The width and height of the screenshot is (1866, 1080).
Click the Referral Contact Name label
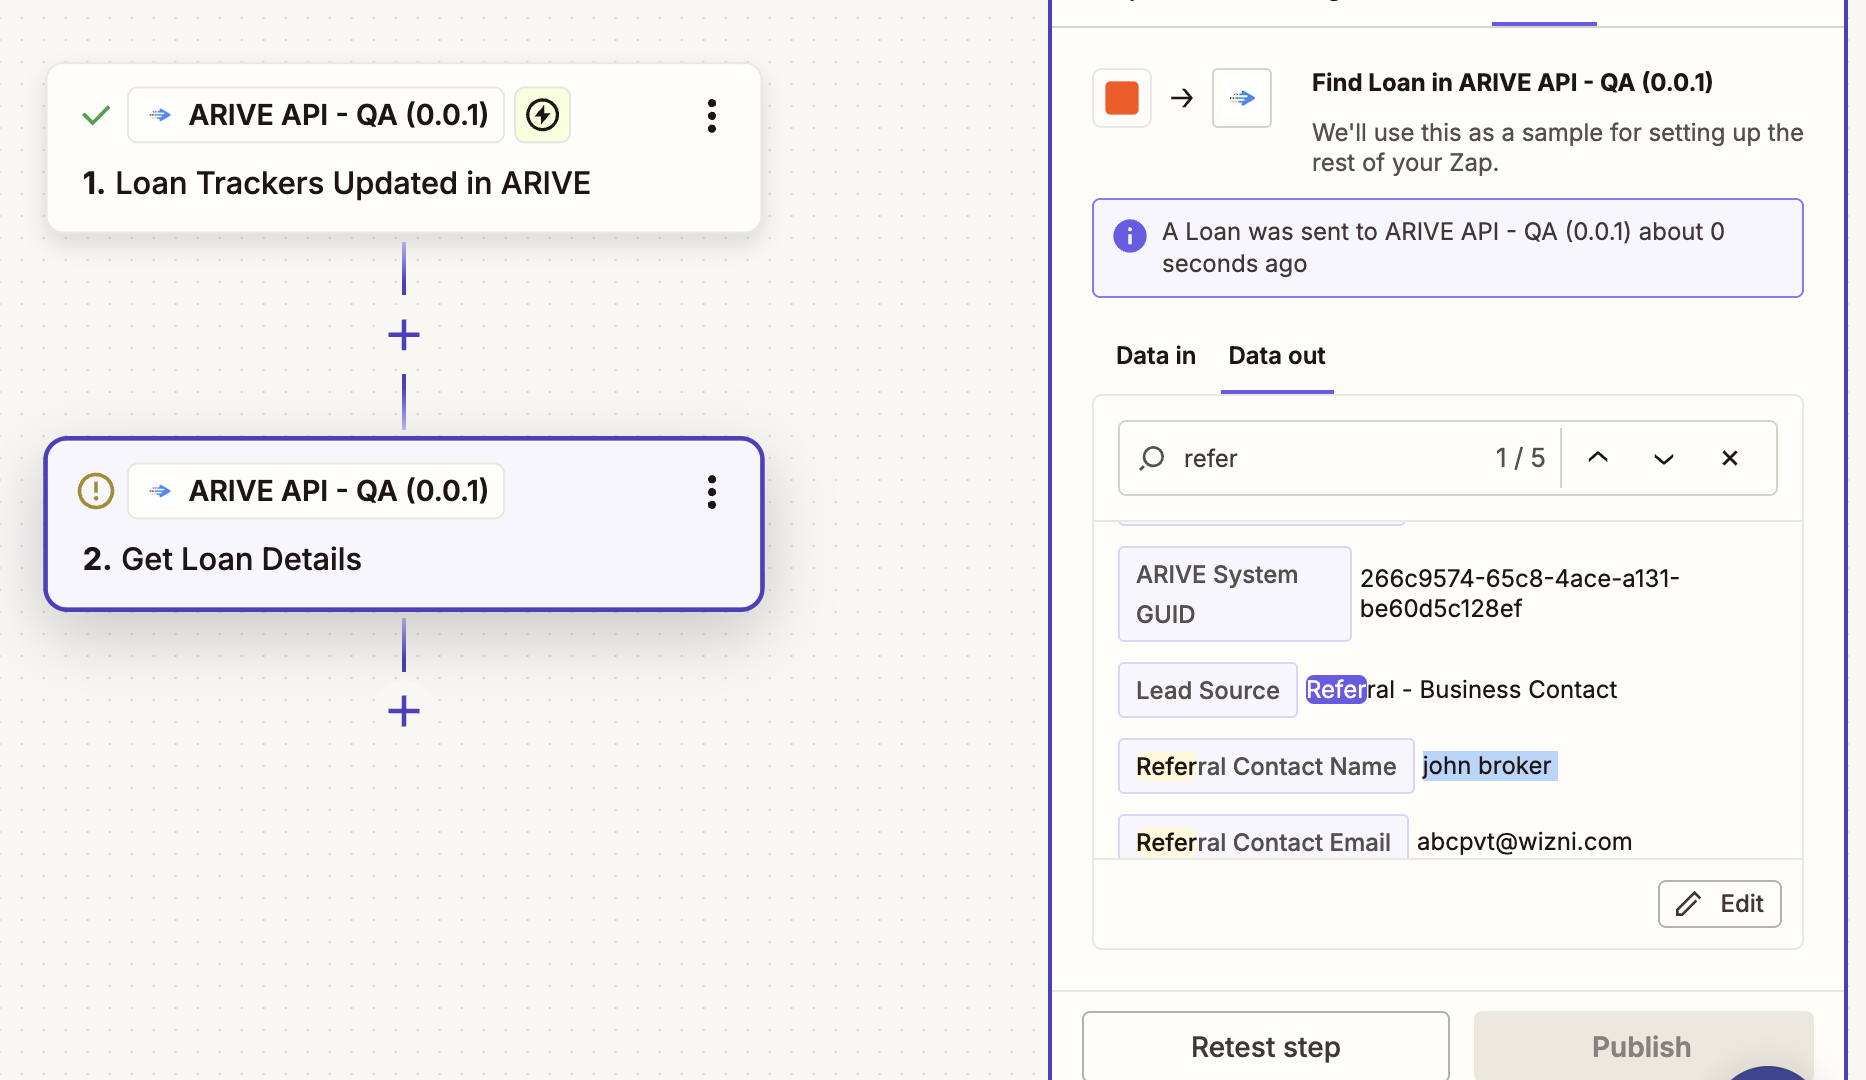pyautogui.click(x=1266, y=766)
